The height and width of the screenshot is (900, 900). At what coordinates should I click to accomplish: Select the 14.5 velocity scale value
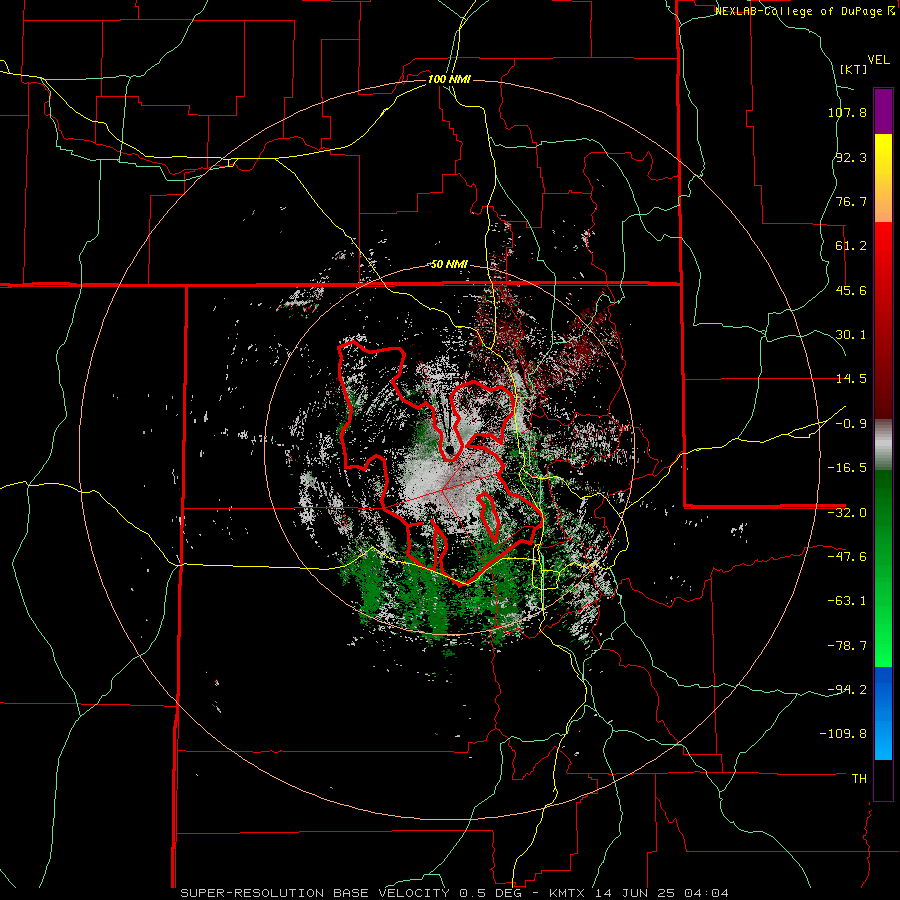(x=851, y=379)
